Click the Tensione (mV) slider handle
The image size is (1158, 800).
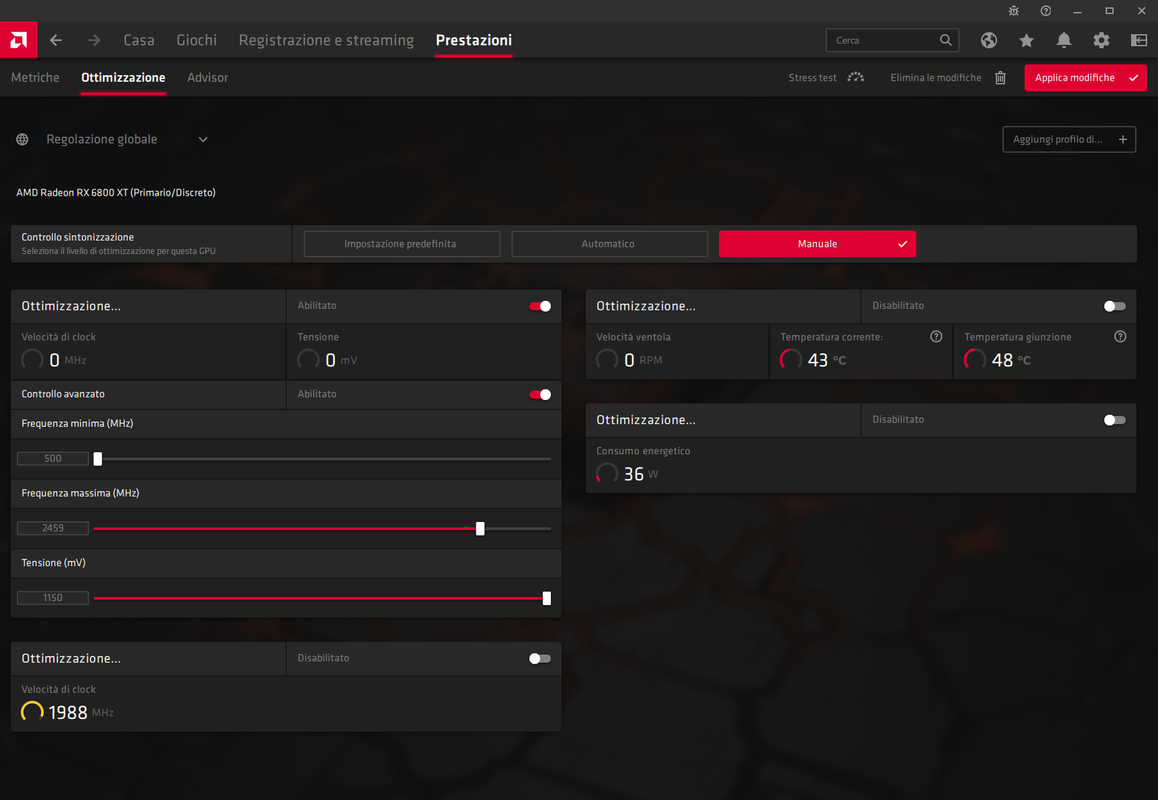(x=547, y=598)
